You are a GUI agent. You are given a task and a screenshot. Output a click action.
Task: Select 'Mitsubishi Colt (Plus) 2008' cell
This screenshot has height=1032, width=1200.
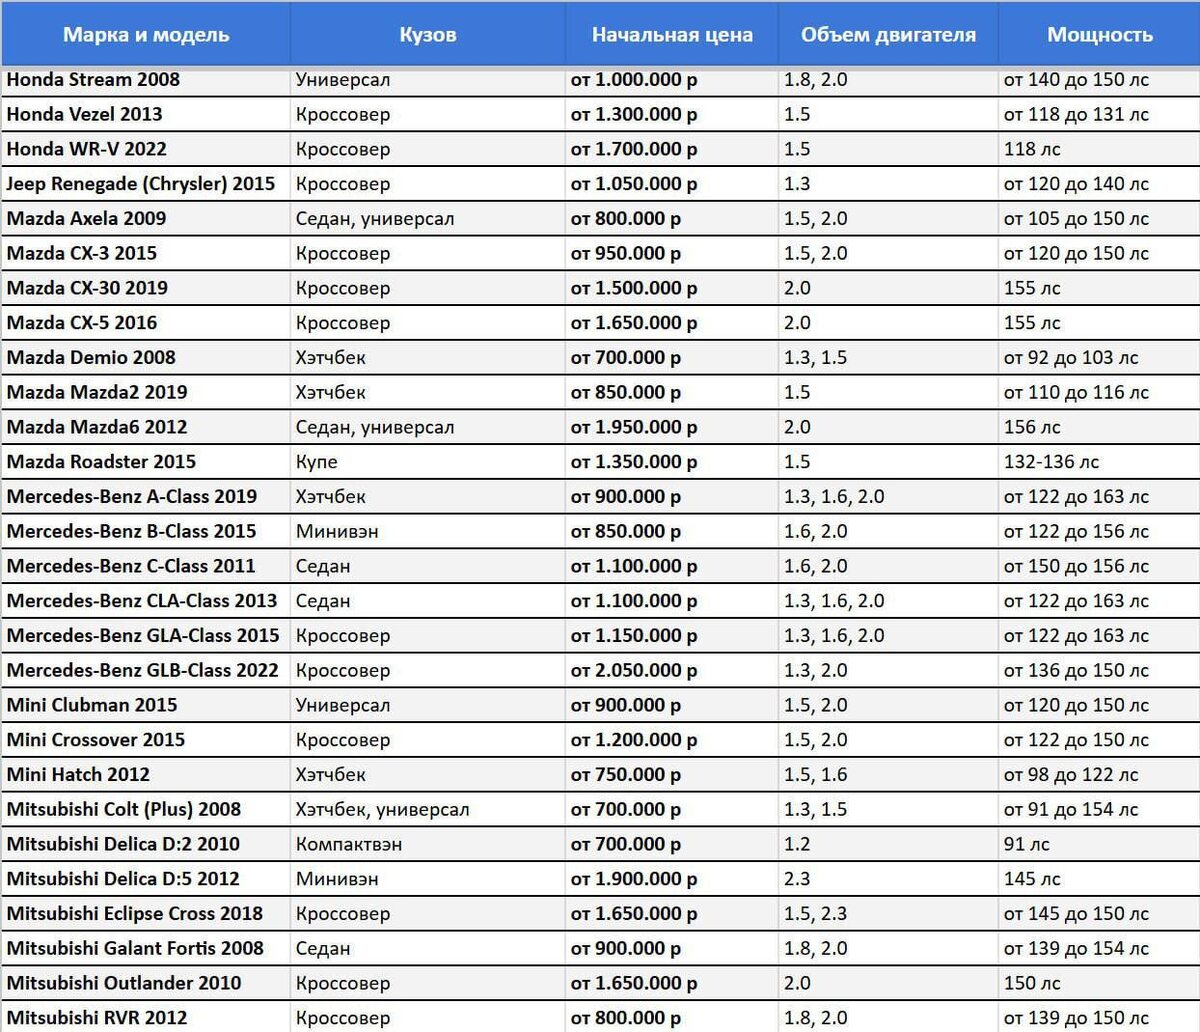[x=146, y=809]
